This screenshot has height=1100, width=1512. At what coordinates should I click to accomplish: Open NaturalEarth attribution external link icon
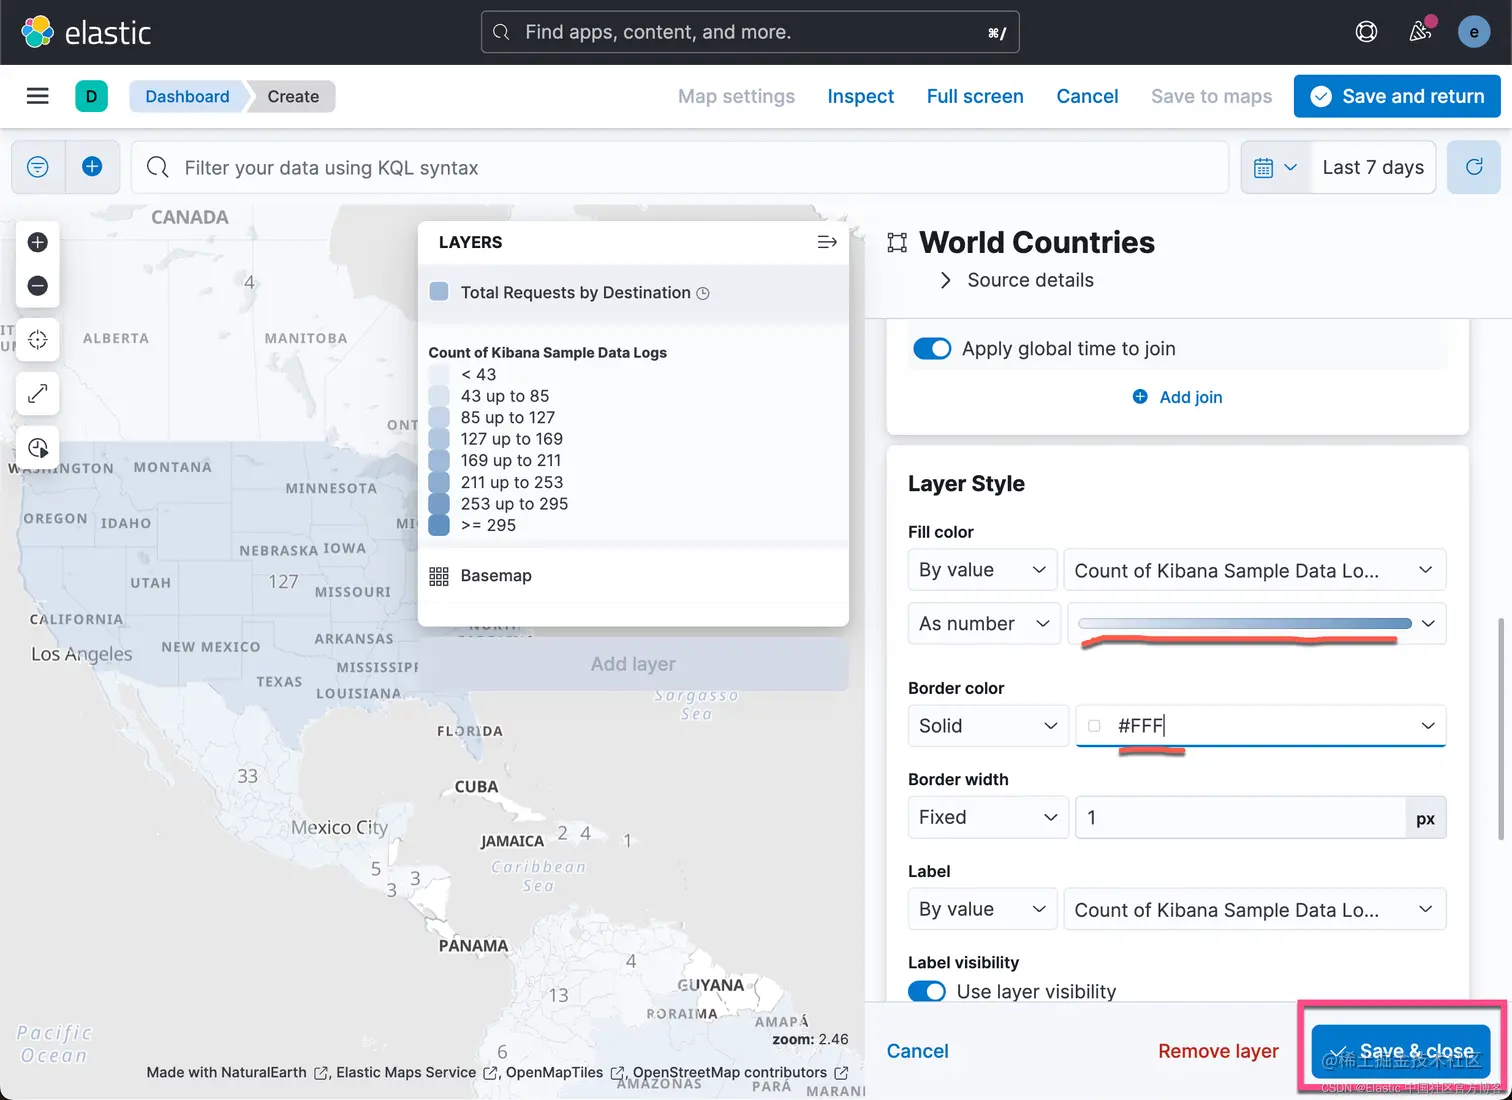click(321, 1073)
